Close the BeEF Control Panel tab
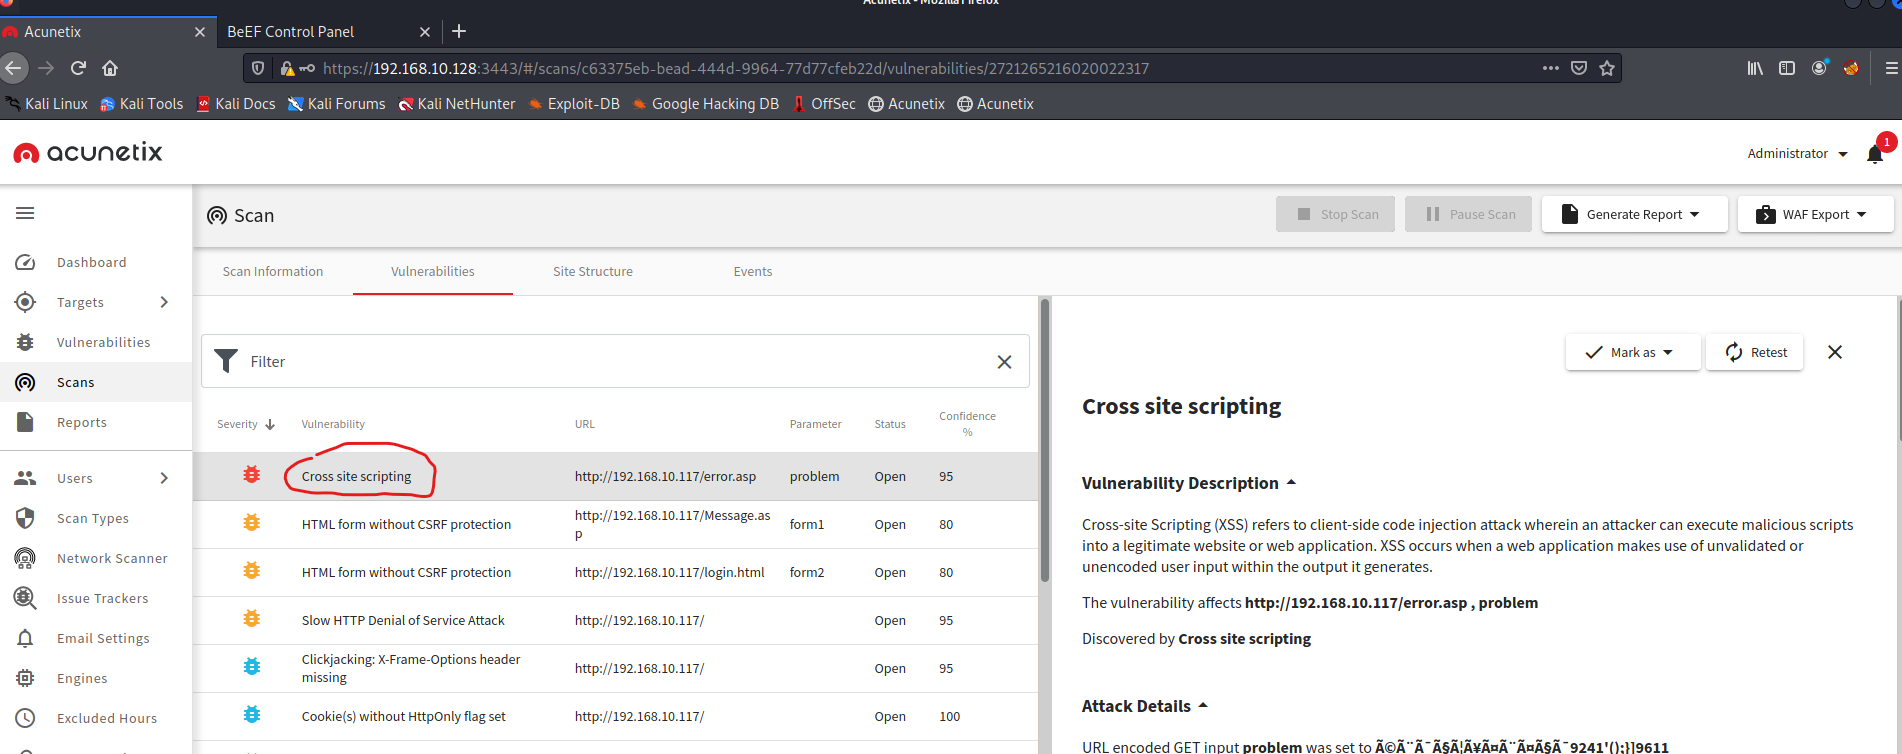This screenshot has height=754, width=1902. pyautogui.click(x=425, y=32)
